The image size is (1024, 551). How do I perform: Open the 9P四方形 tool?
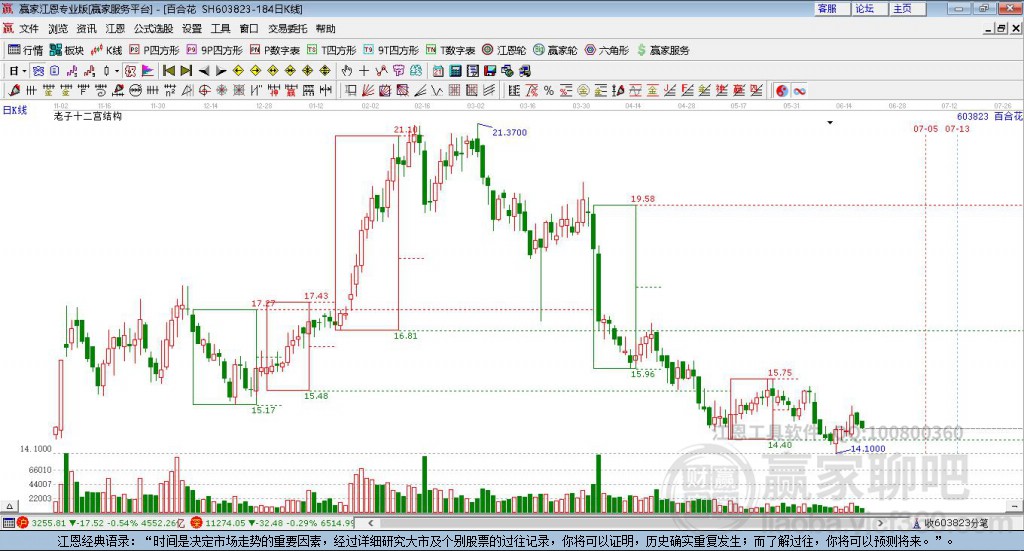coord(214,50)
